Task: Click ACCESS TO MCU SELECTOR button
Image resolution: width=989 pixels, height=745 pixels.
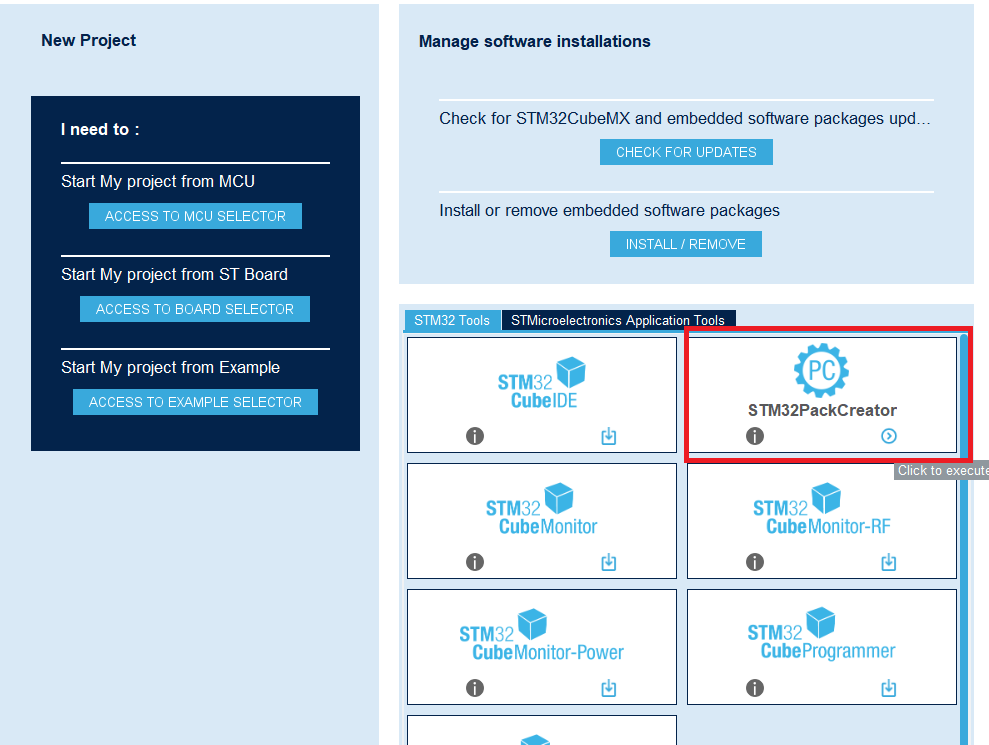Action: [196, 216]
